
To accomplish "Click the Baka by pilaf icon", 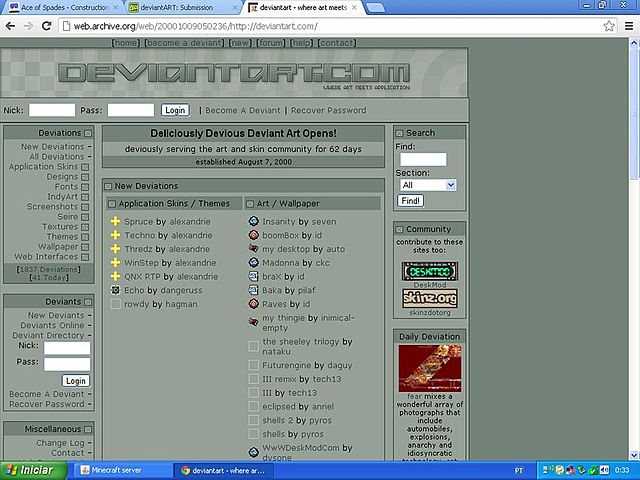I will coord(253,290).
